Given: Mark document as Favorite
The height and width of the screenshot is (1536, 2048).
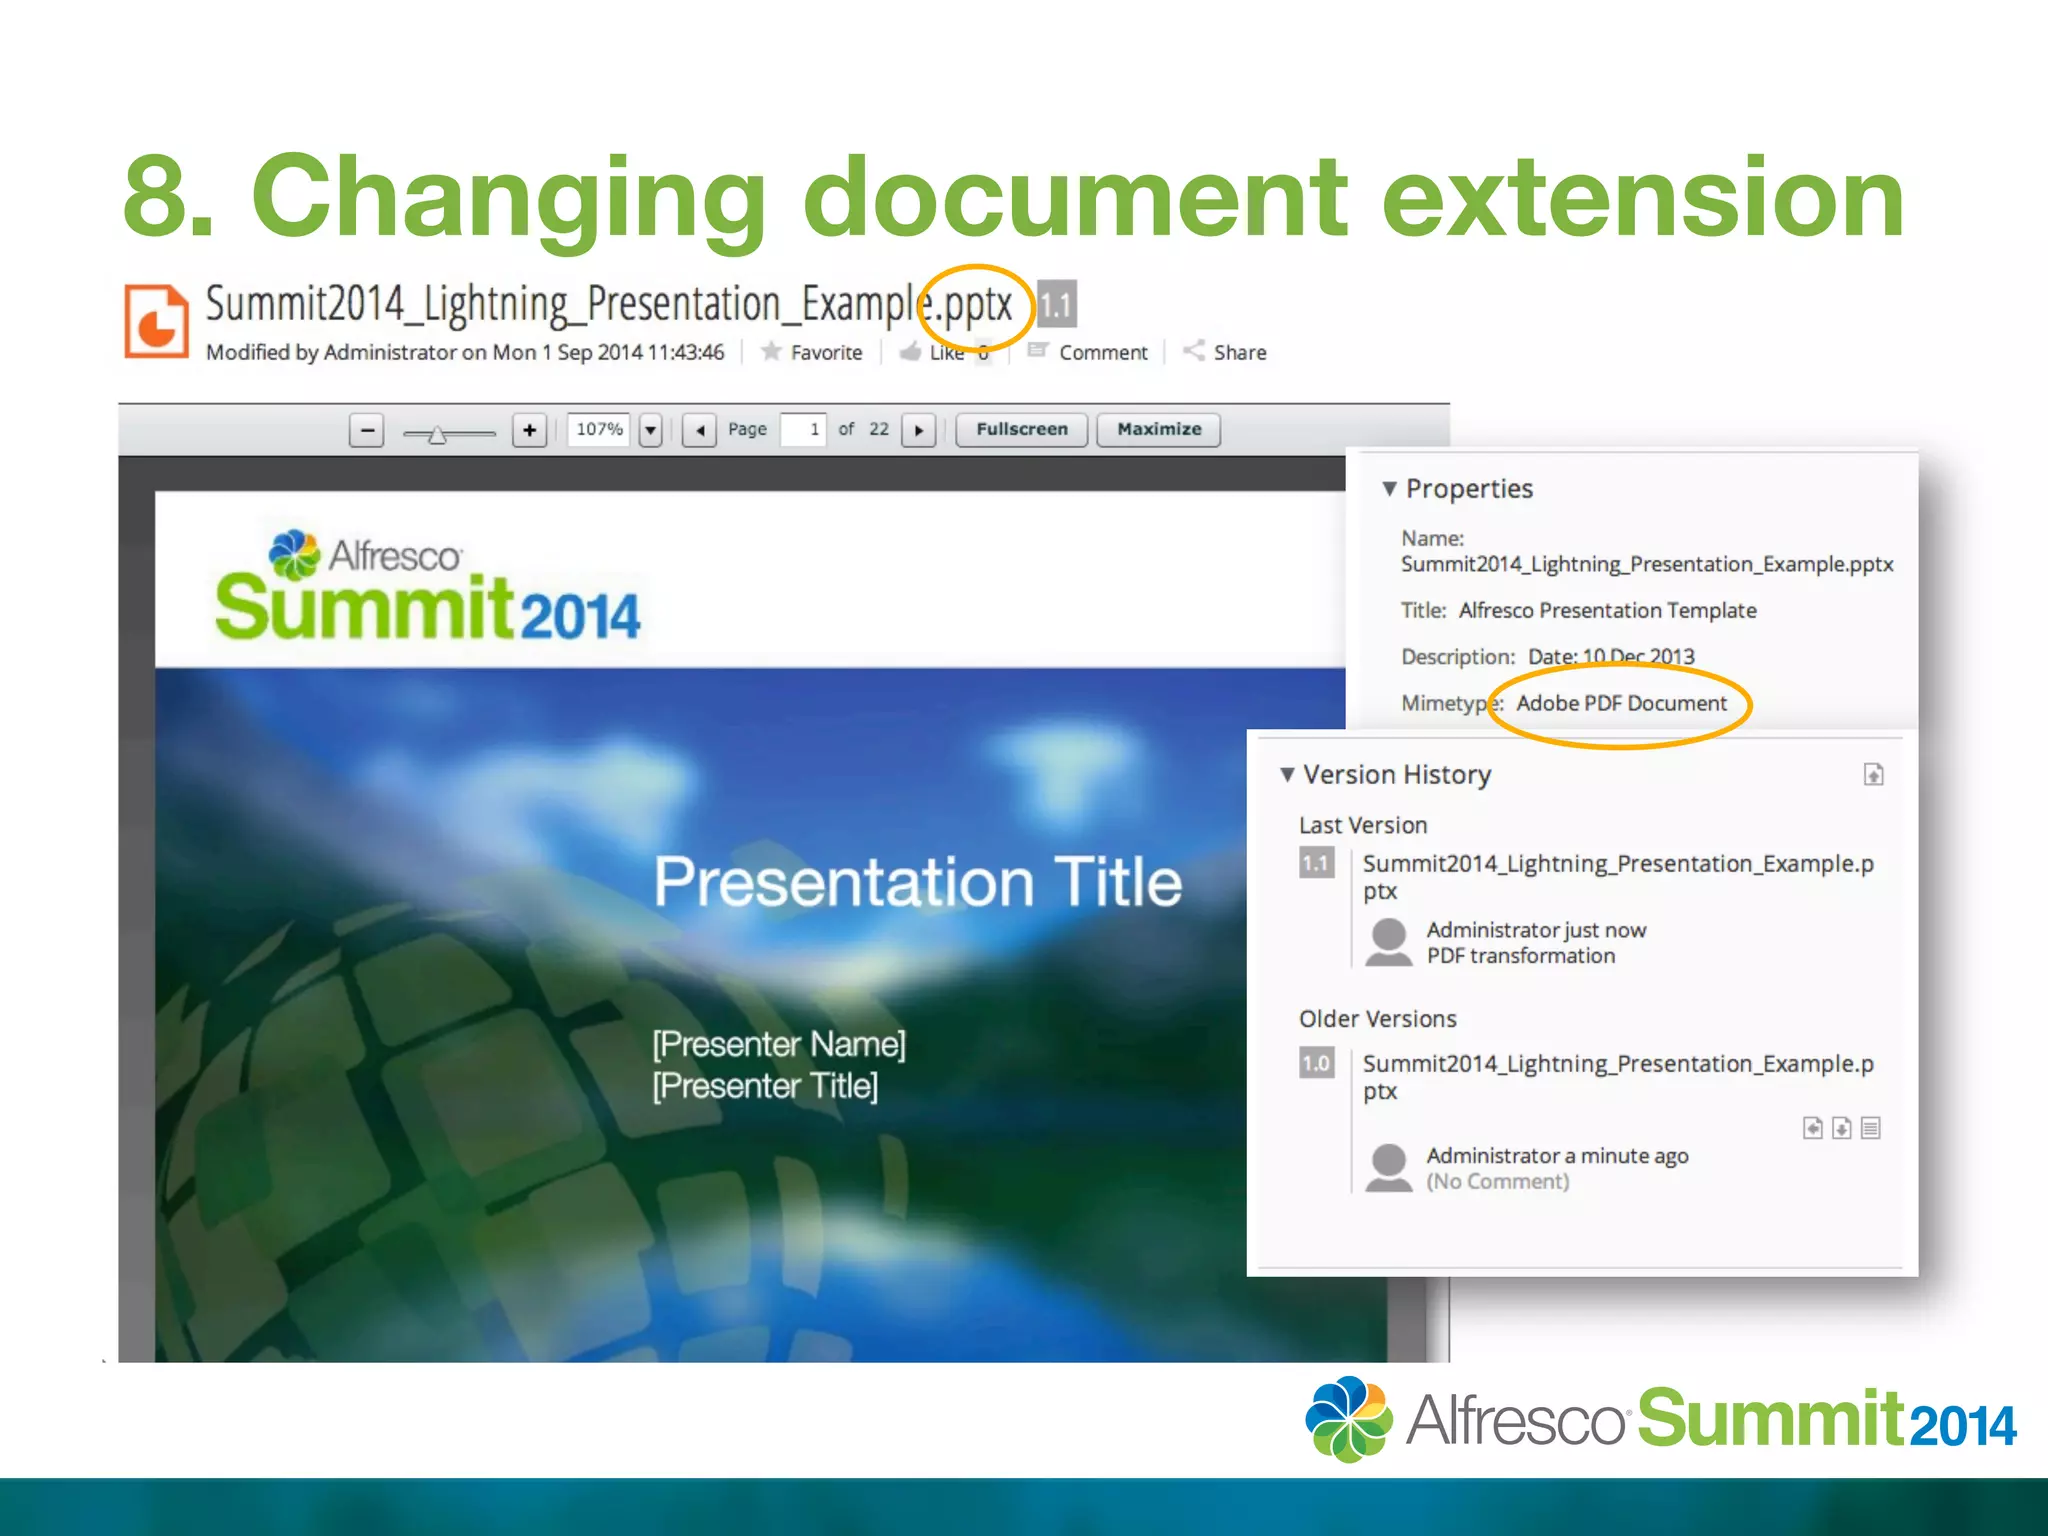Looking at the screenshot, I should point(811,352).
